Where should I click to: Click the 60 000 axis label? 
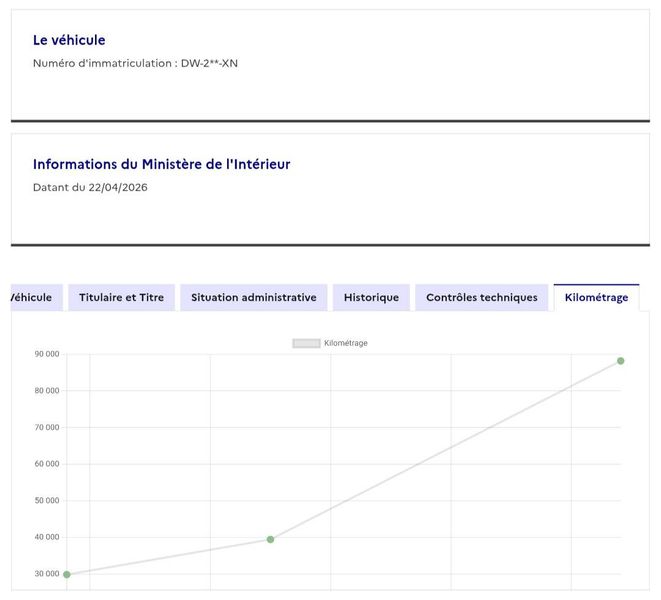47,464
